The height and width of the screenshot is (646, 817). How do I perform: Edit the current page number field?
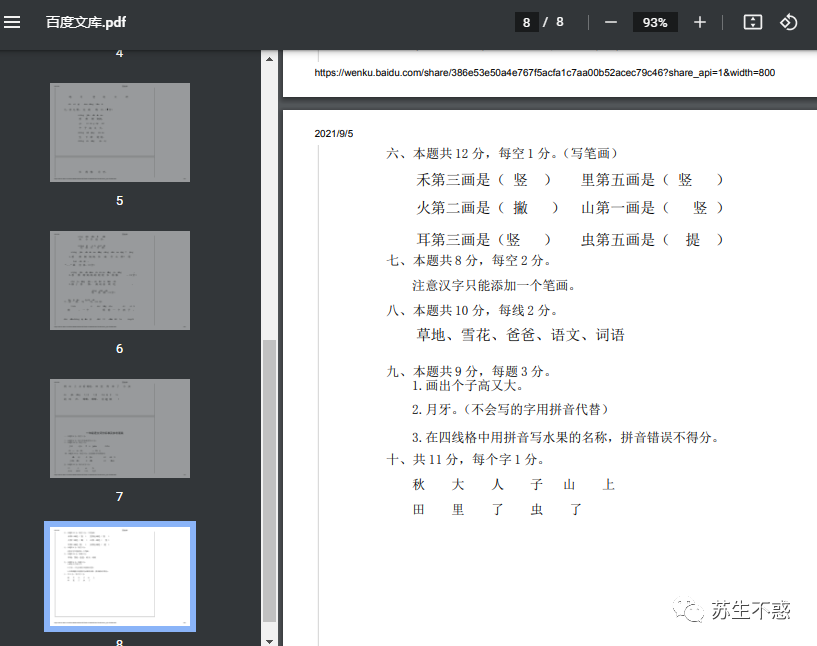(x=526, y=22)
